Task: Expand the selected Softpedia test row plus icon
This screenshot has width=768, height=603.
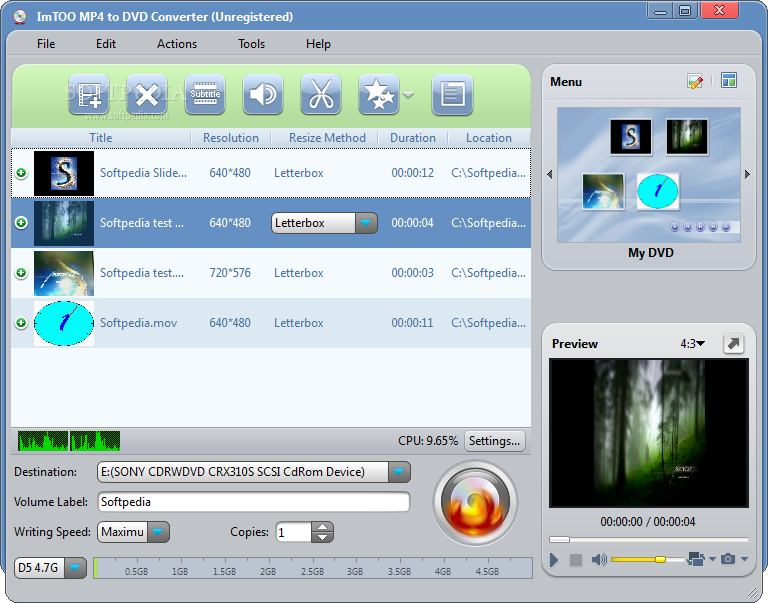Action: coord(21,223)
